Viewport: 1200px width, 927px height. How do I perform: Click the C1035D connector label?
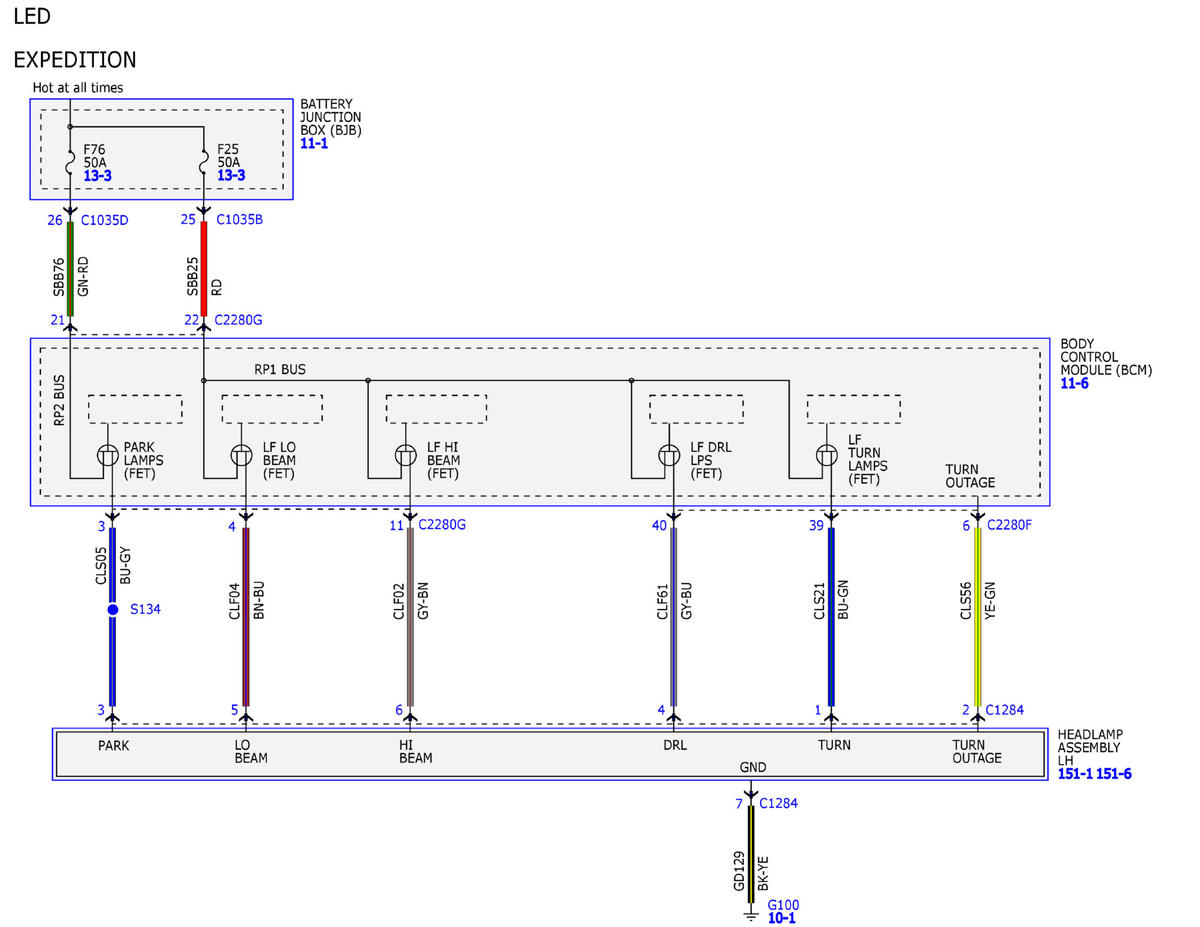(104, 220)
